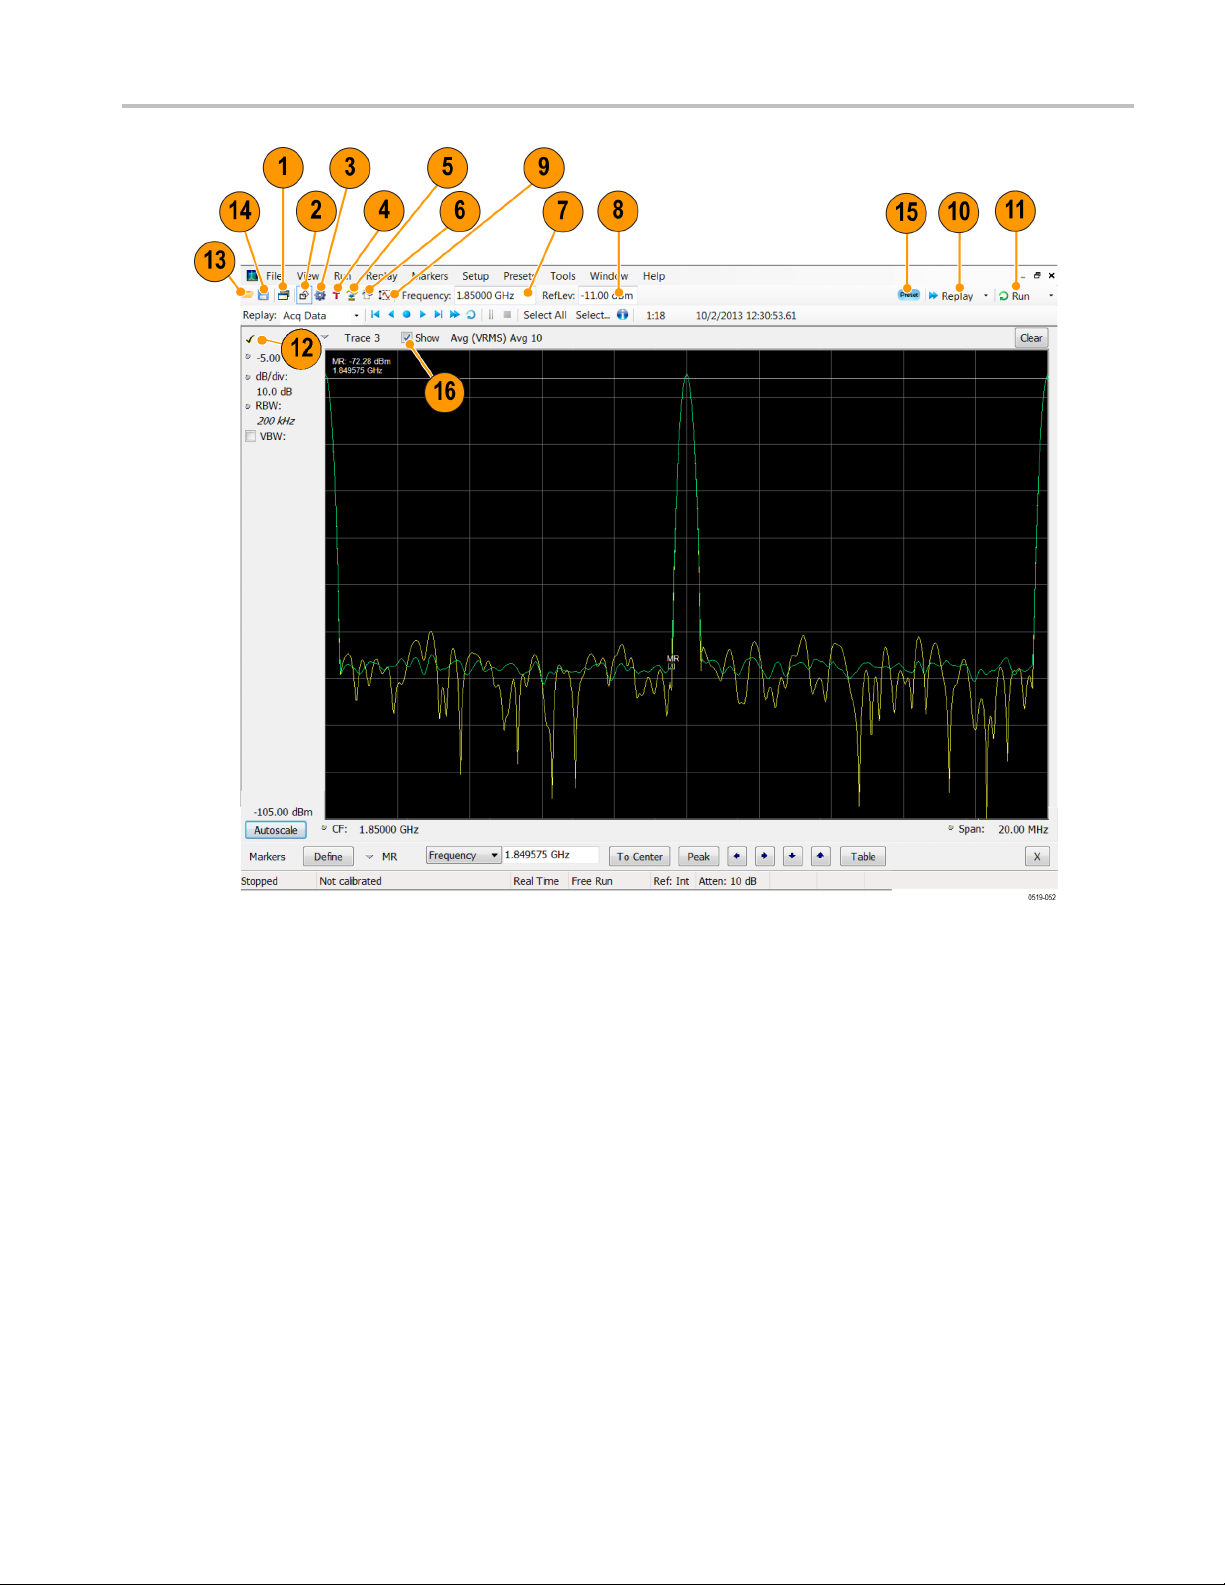Open the Replay button dropdown arrow

(986, 296)
